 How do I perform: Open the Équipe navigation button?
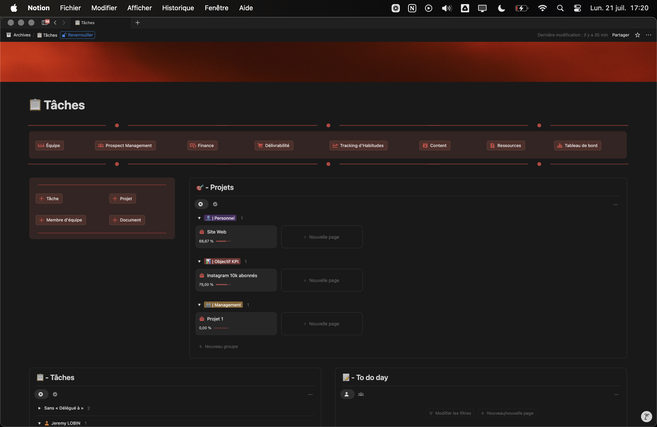click(49, 145)
